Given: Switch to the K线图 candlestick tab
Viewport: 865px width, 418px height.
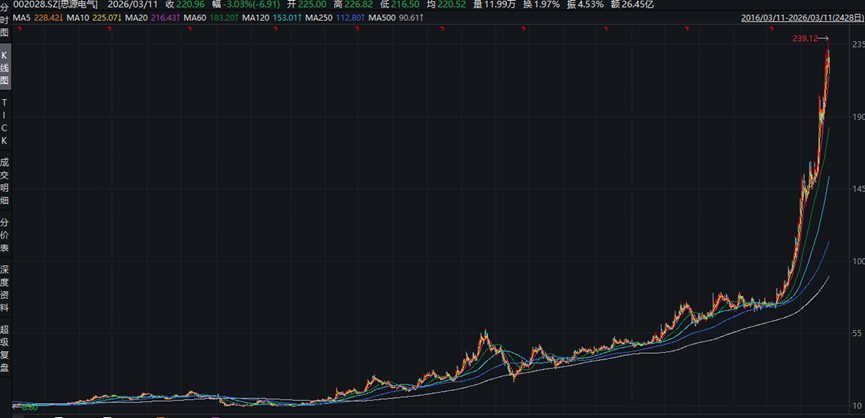Looking at the screenshot, I should click(5, 66).
